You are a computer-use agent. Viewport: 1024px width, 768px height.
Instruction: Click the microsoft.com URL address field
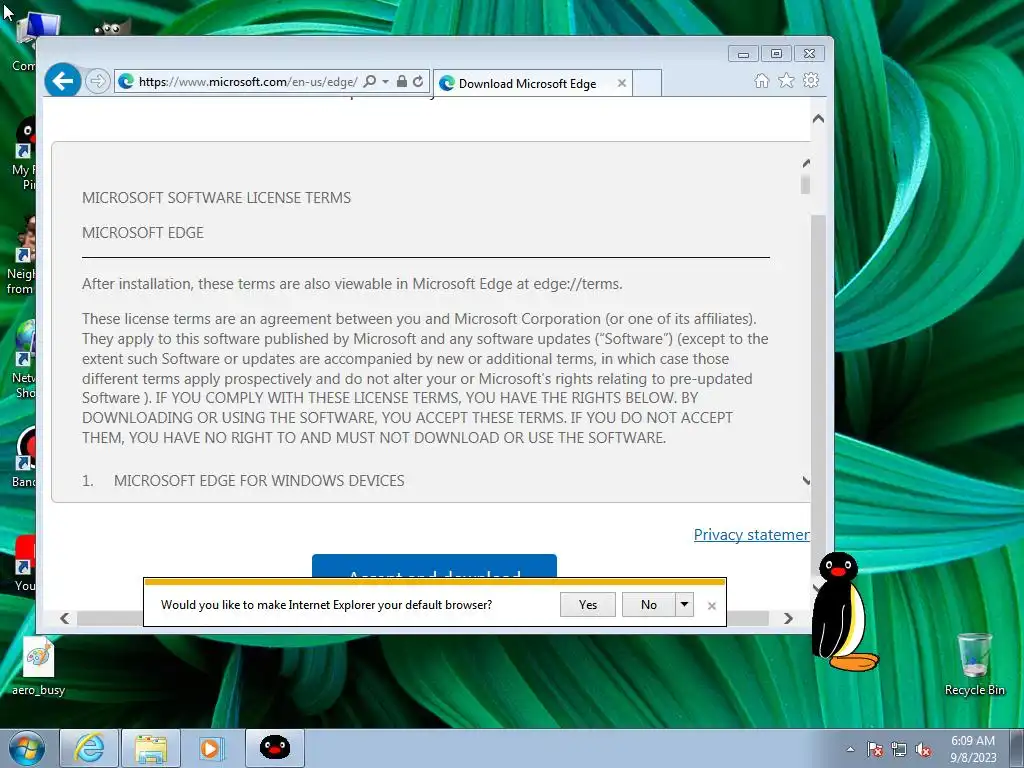click(x=248, y=82)
